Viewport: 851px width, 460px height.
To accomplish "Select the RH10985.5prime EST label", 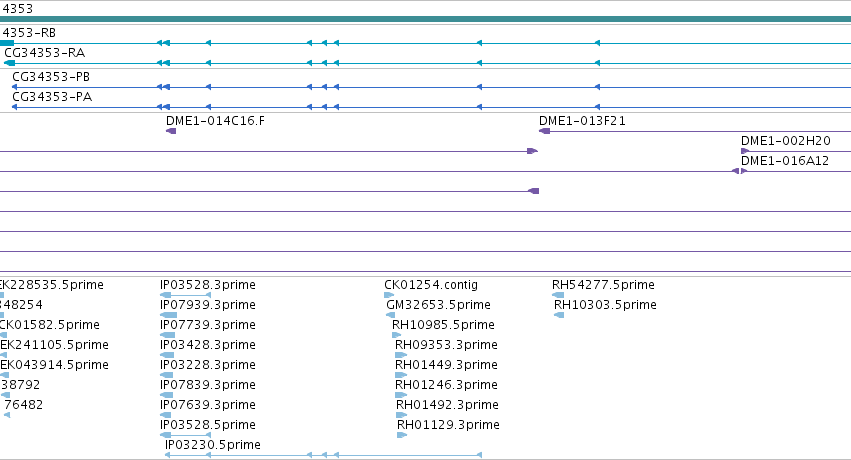I will 443,325.
